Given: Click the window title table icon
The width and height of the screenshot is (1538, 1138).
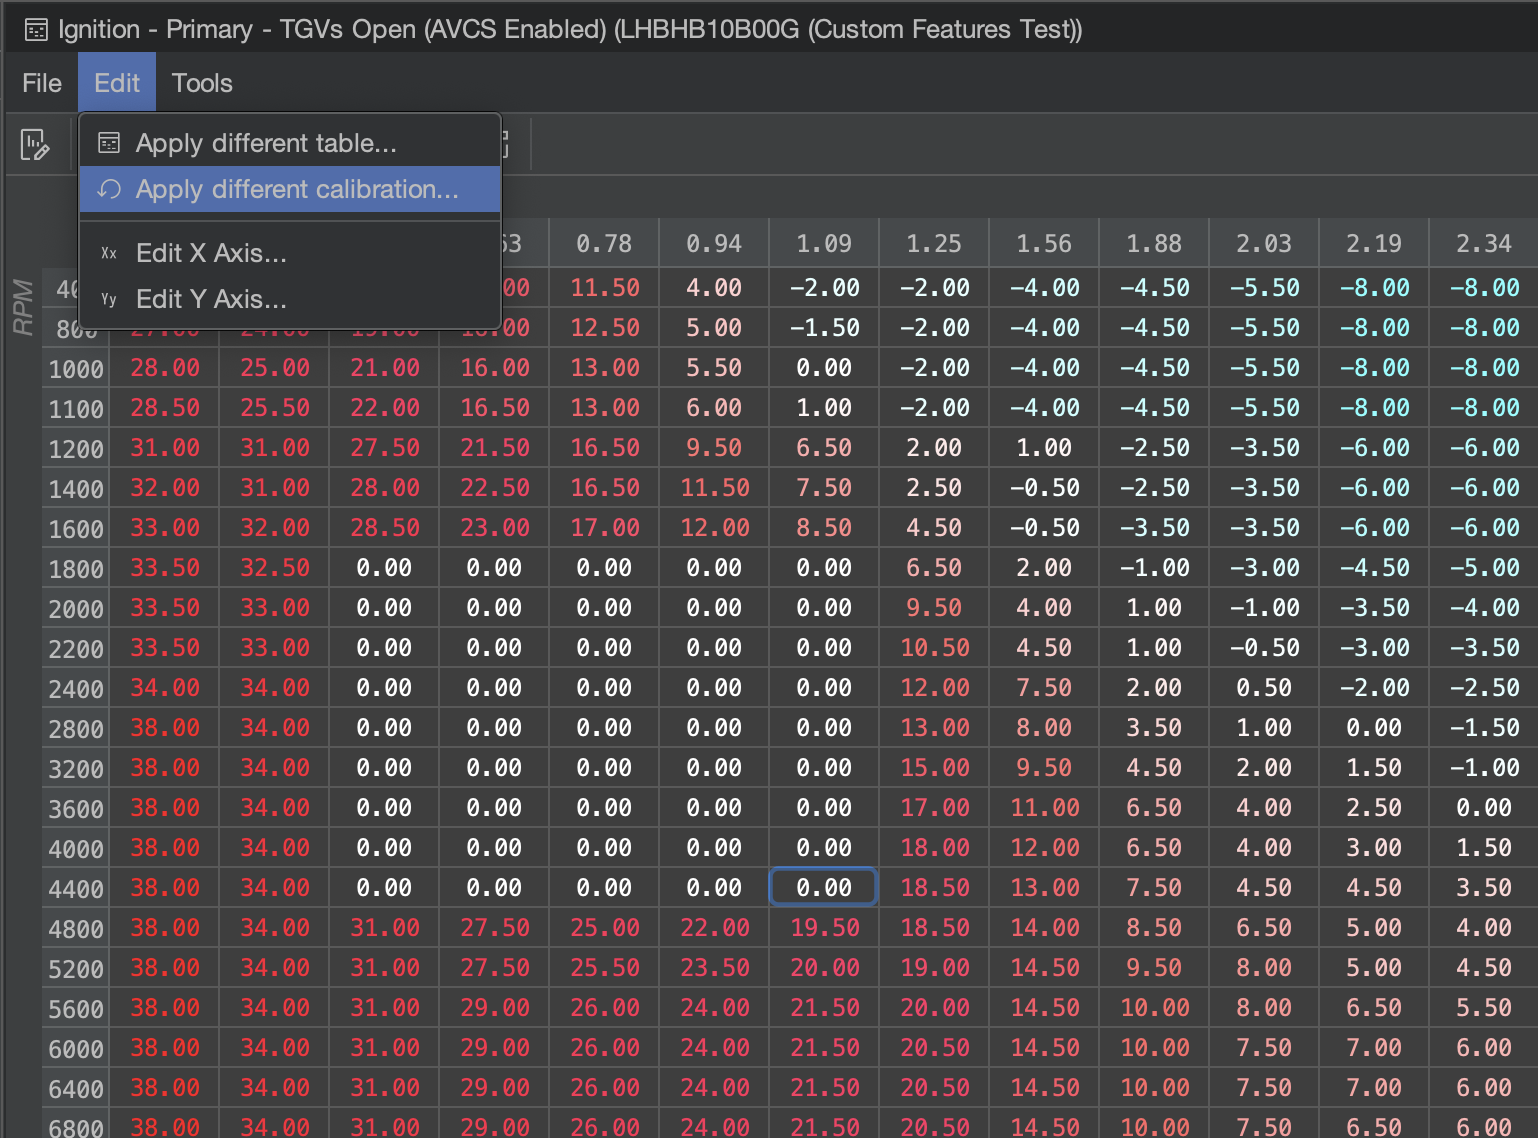Looking at the screenshot, I should (x=36, y=30).
